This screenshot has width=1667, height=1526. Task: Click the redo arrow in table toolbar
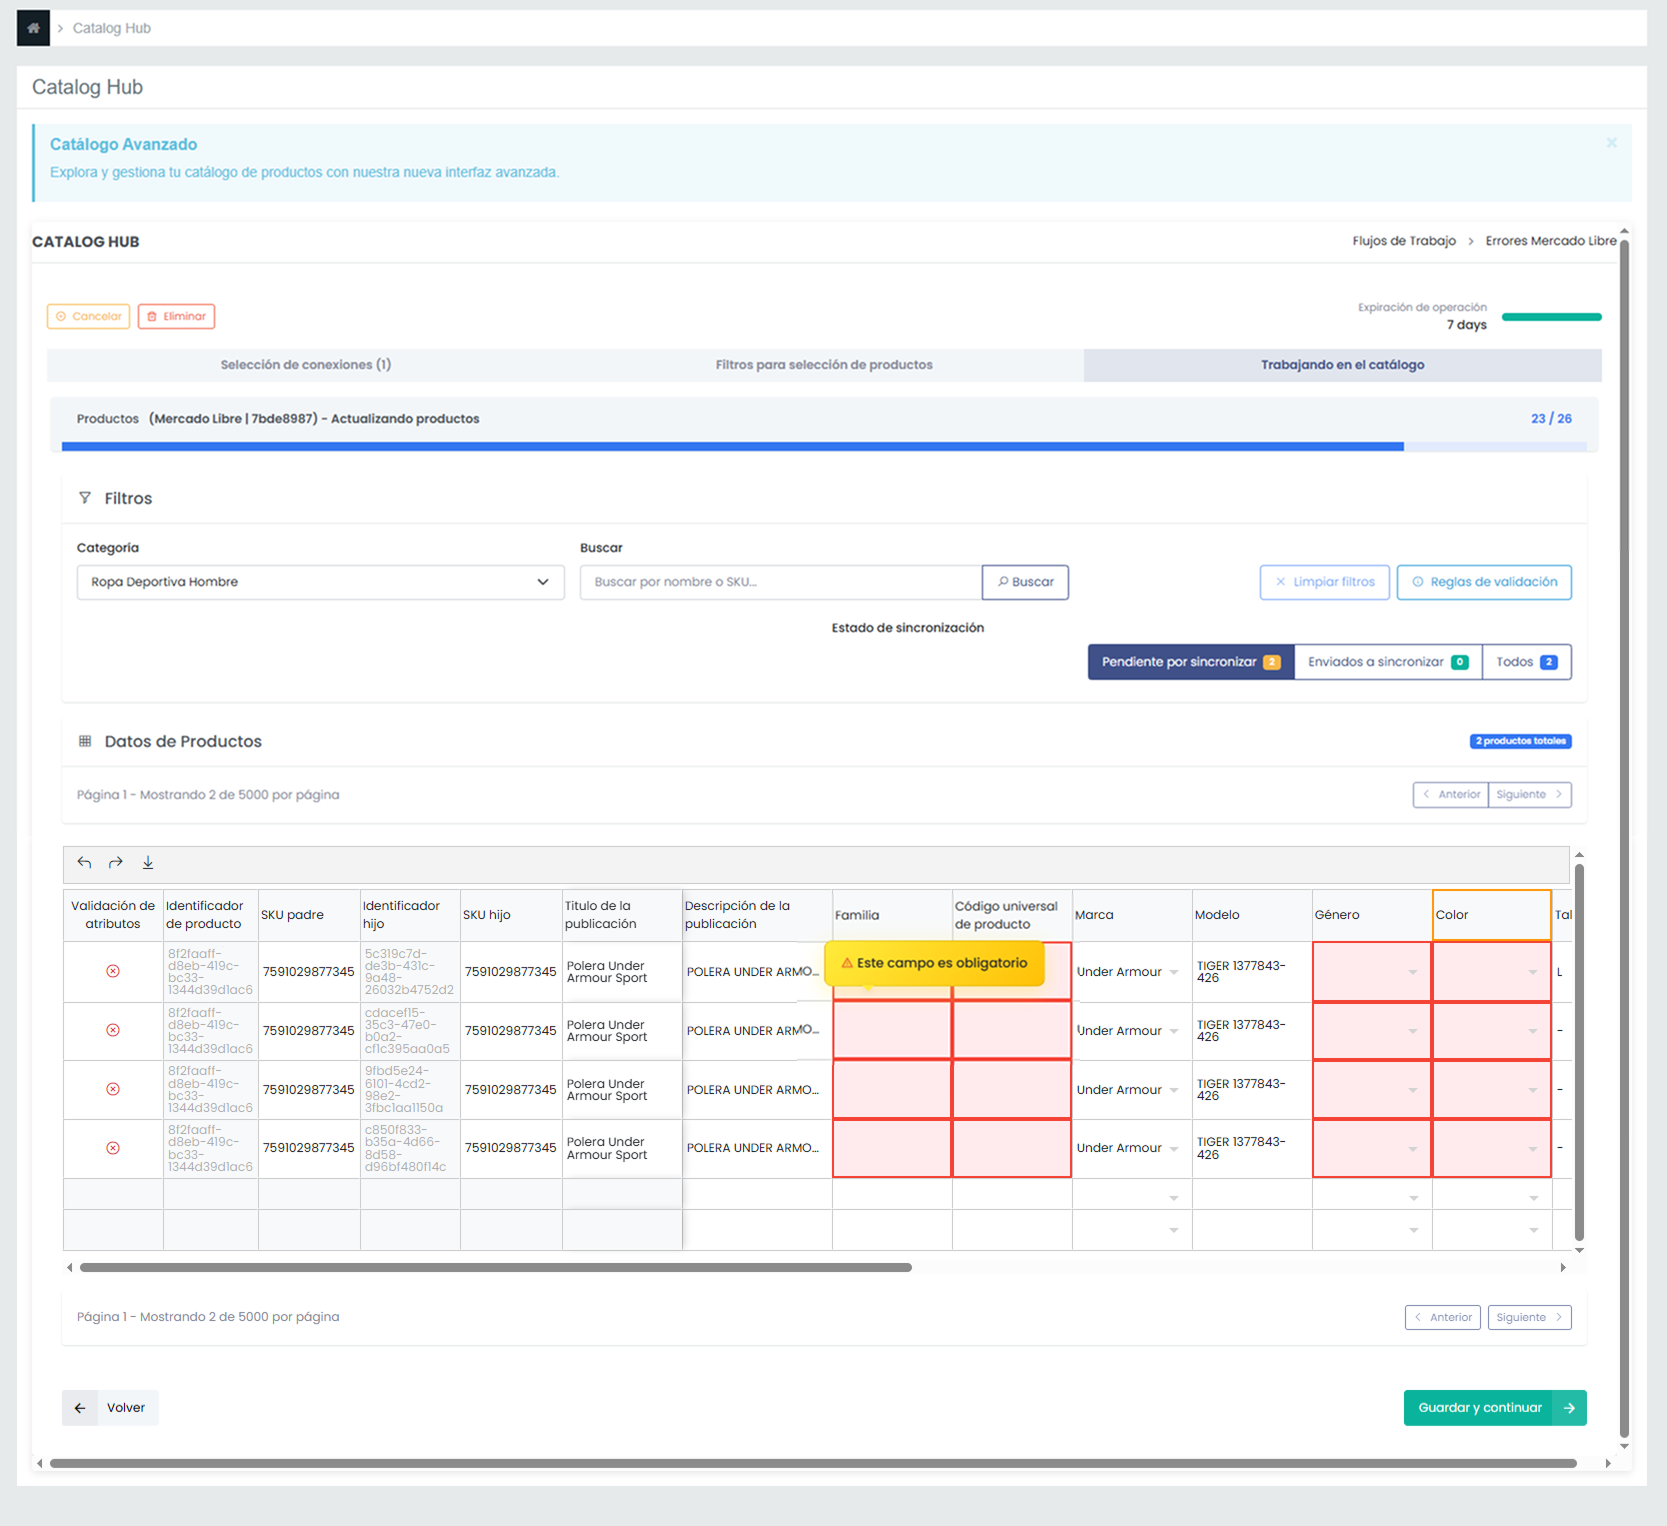pyautogui.click(x=116, y=863)
